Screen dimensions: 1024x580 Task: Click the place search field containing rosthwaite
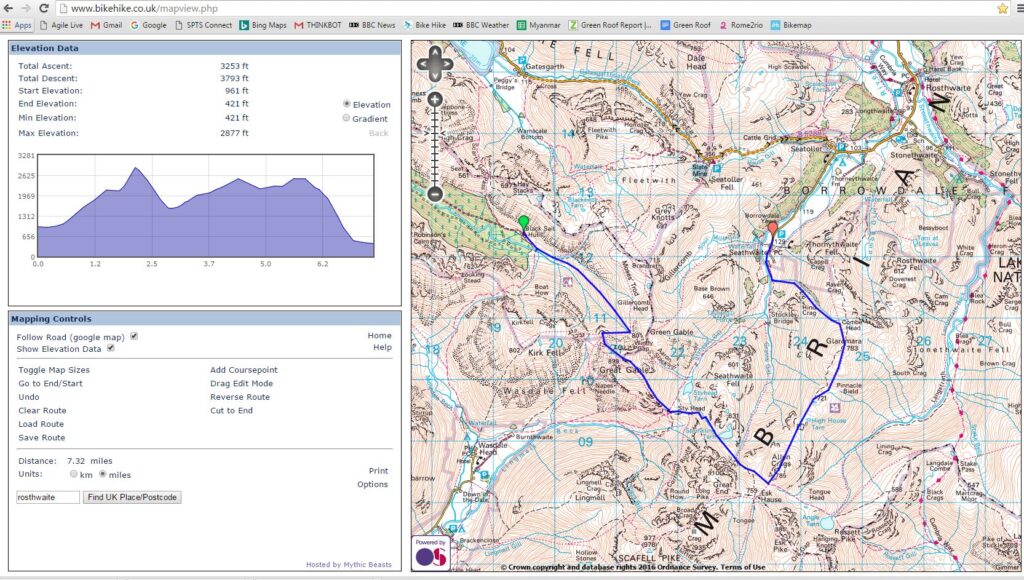(x=48, y=497)
